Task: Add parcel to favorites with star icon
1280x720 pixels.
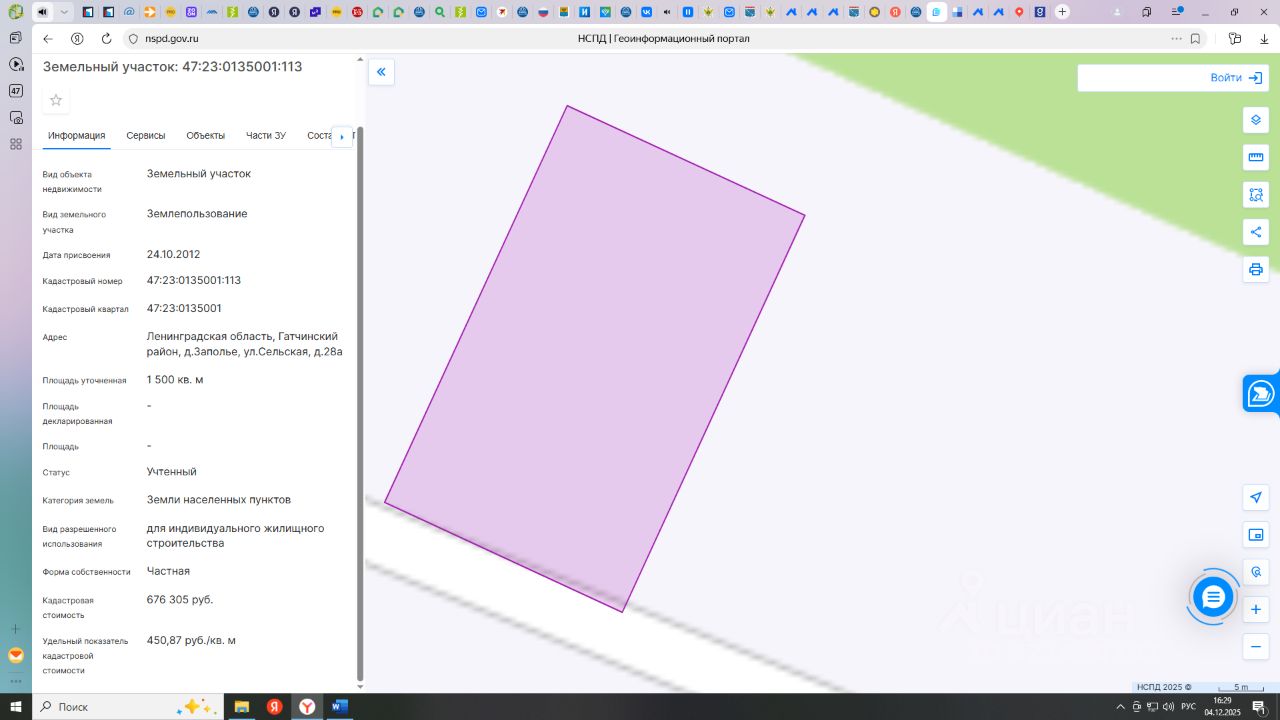Action: point(56,100)
